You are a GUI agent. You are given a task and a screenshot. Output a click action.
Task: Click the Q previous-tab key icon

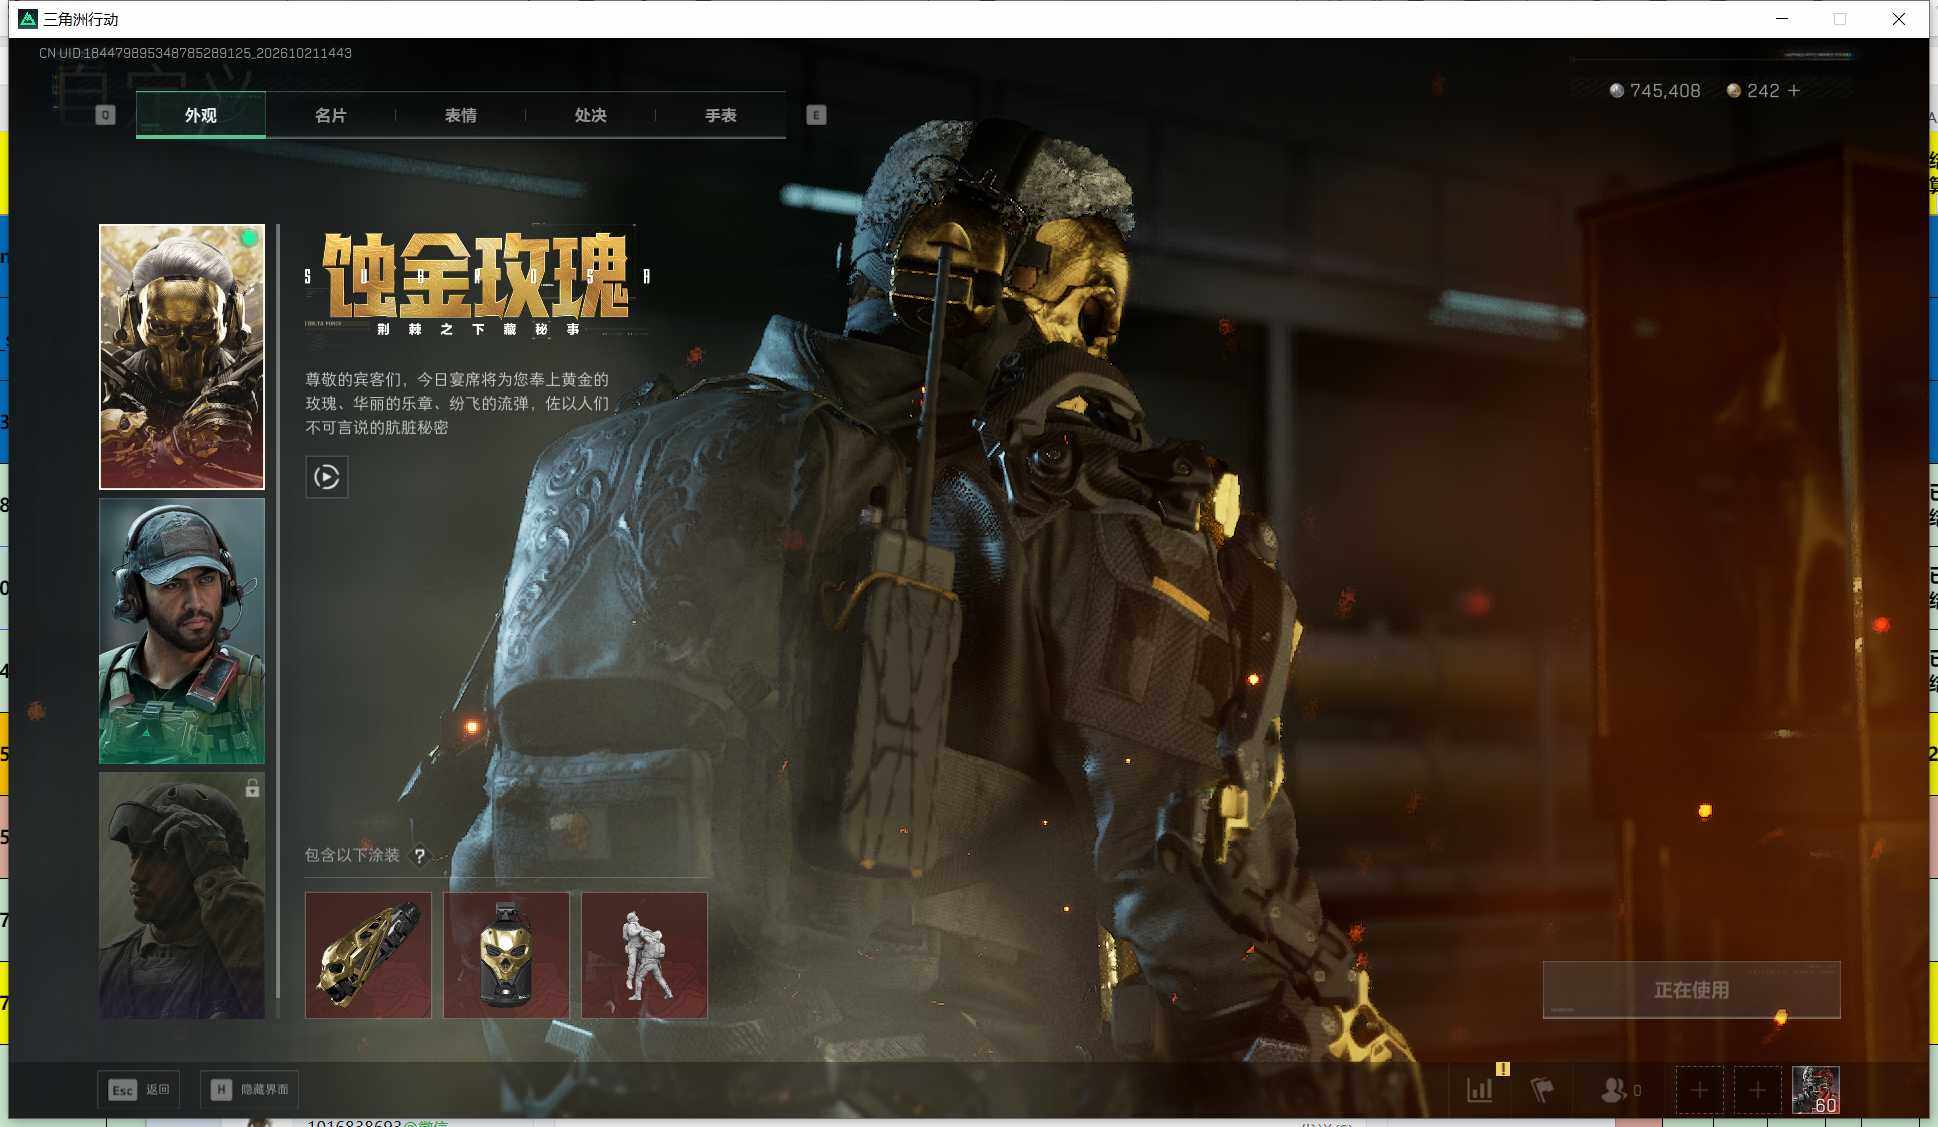pyautogui.click(x=105, y=115)
